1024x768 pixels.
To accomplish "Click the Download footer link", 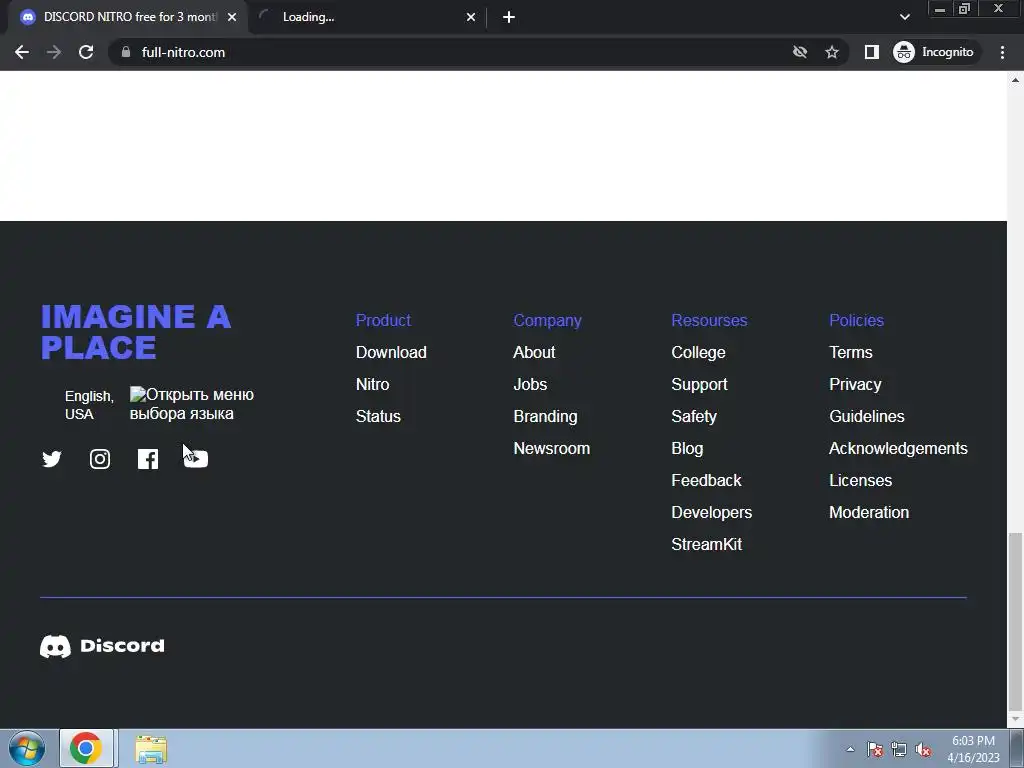I will click(x=391, y=353).
